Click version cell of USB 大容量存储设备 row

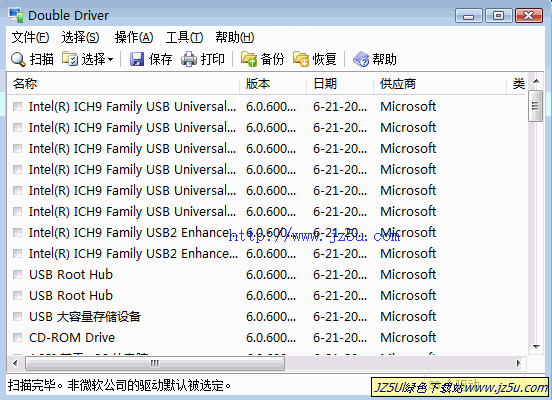point(271,316)
